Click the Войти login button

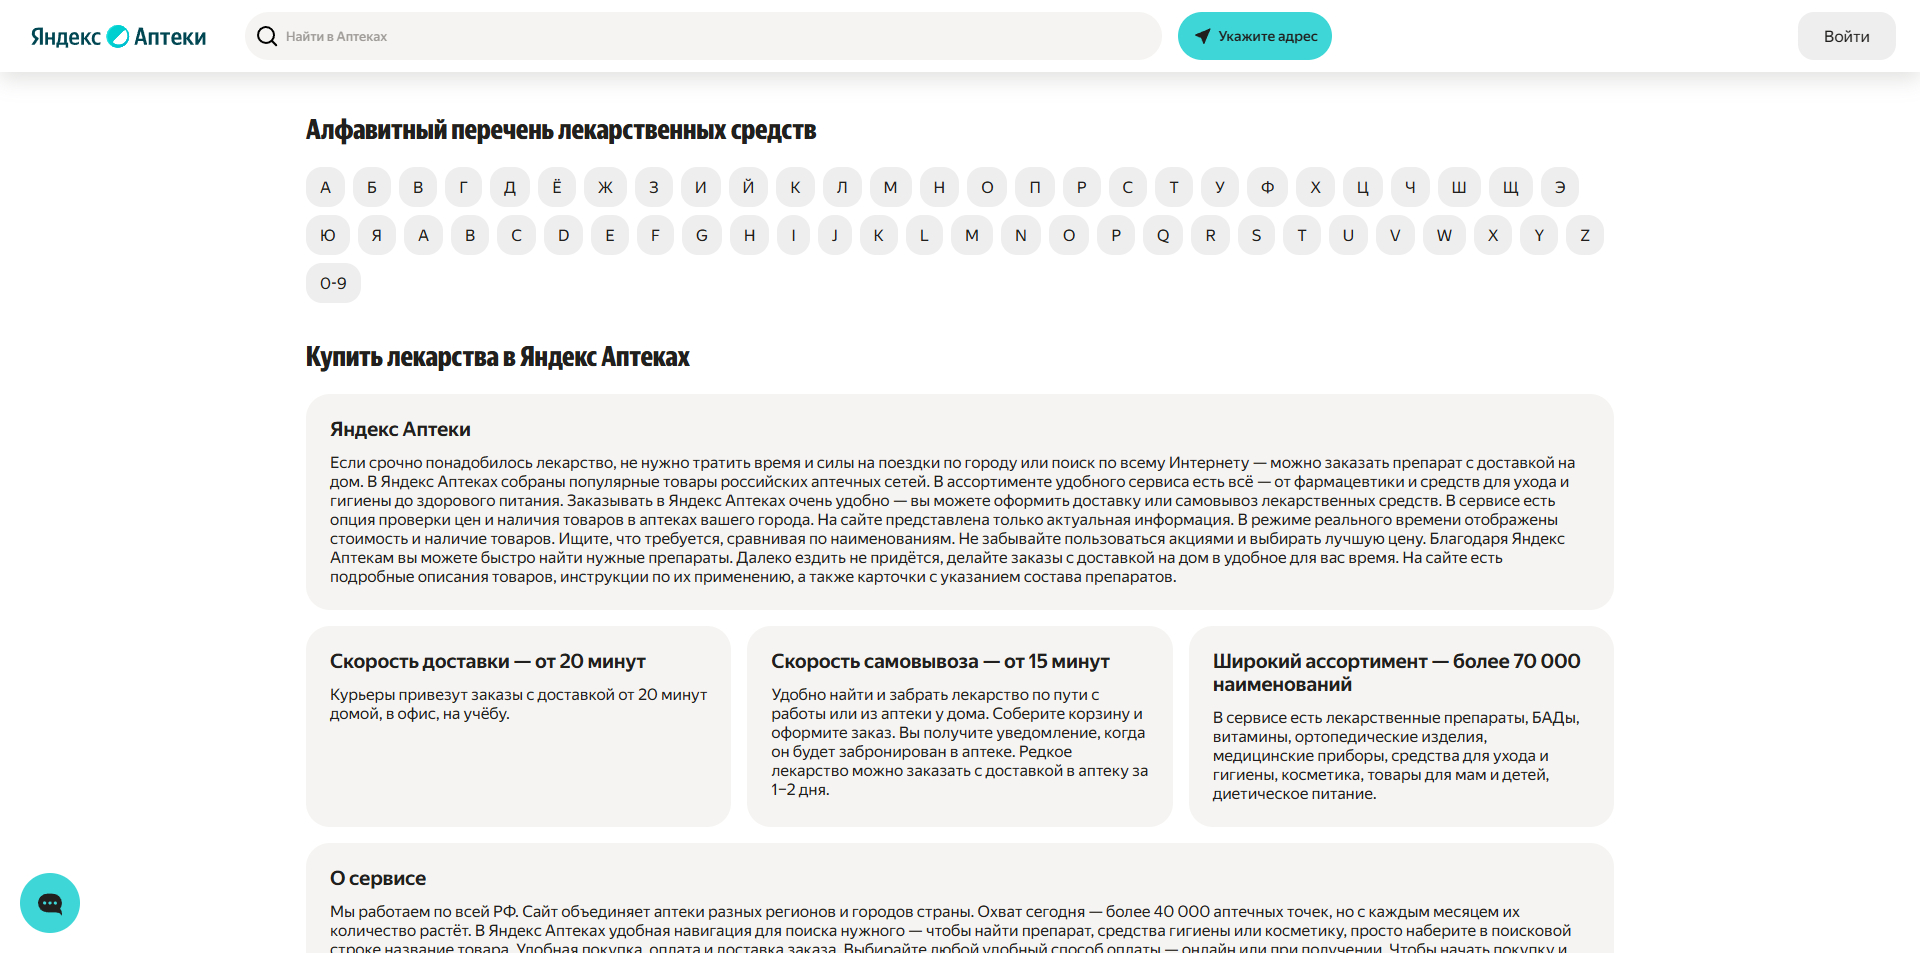point(1846,36)
